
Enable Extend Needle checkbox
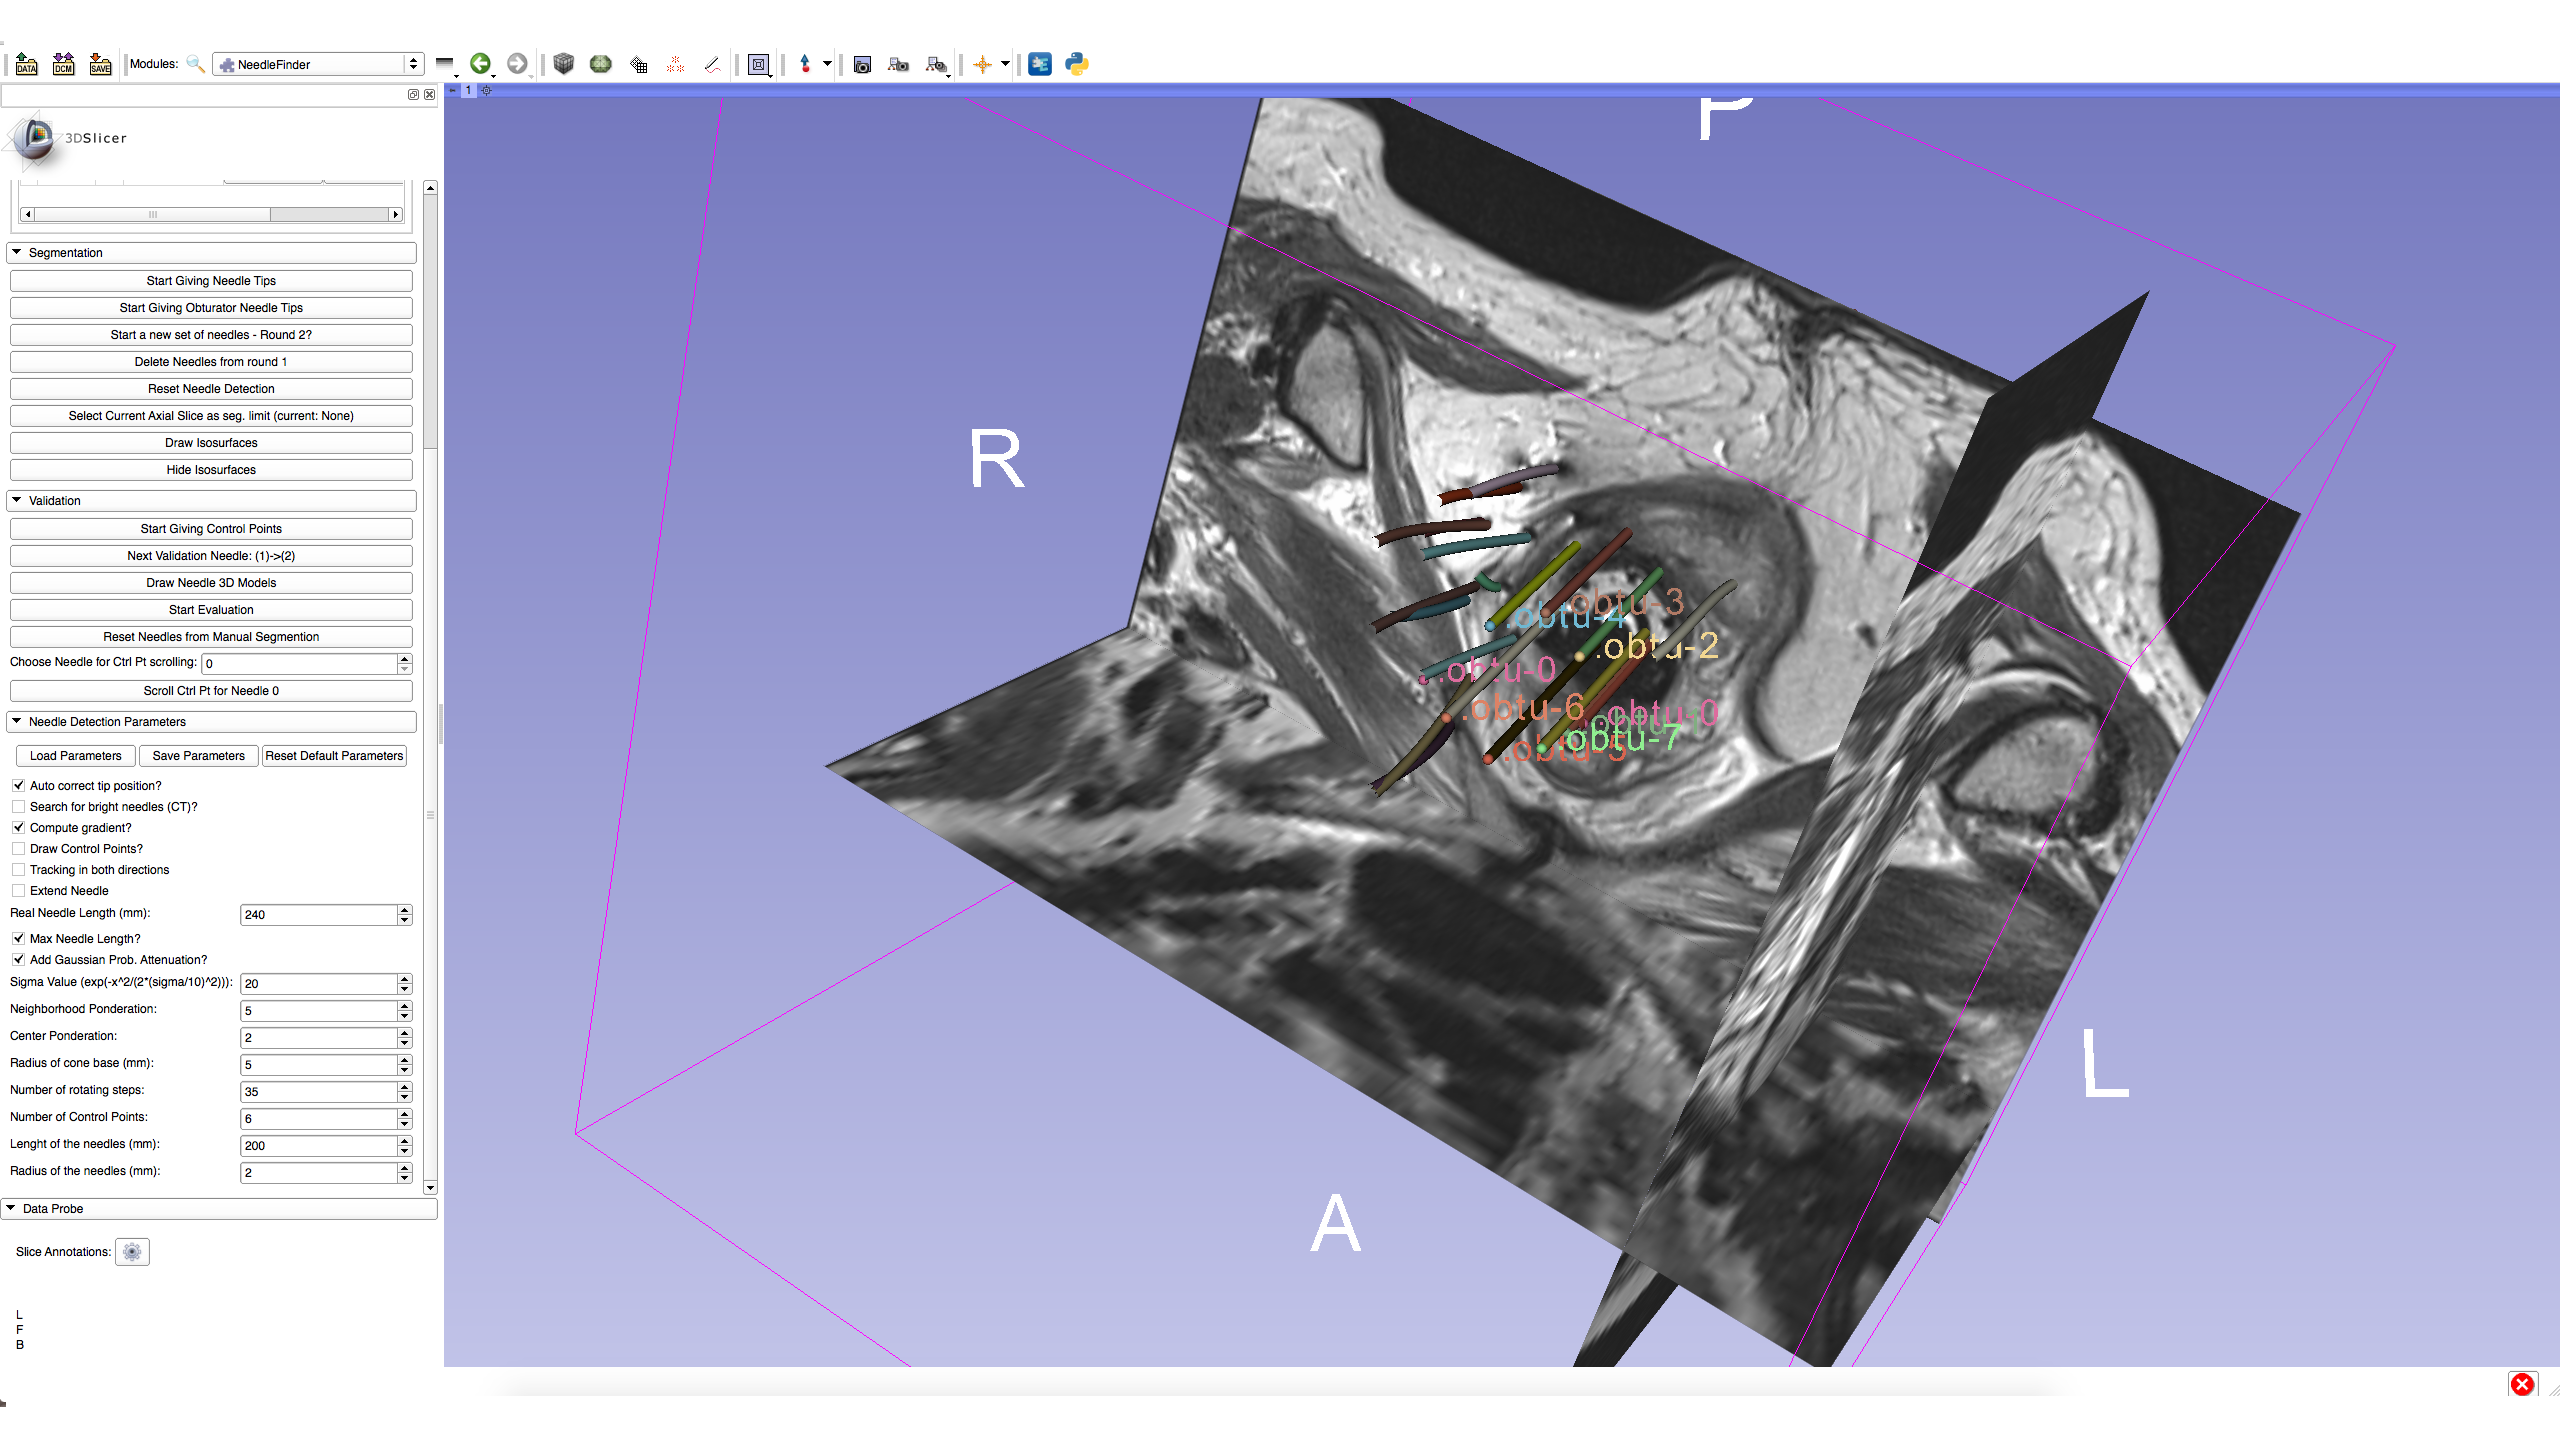pyautogui.click(x=19, y=891)
